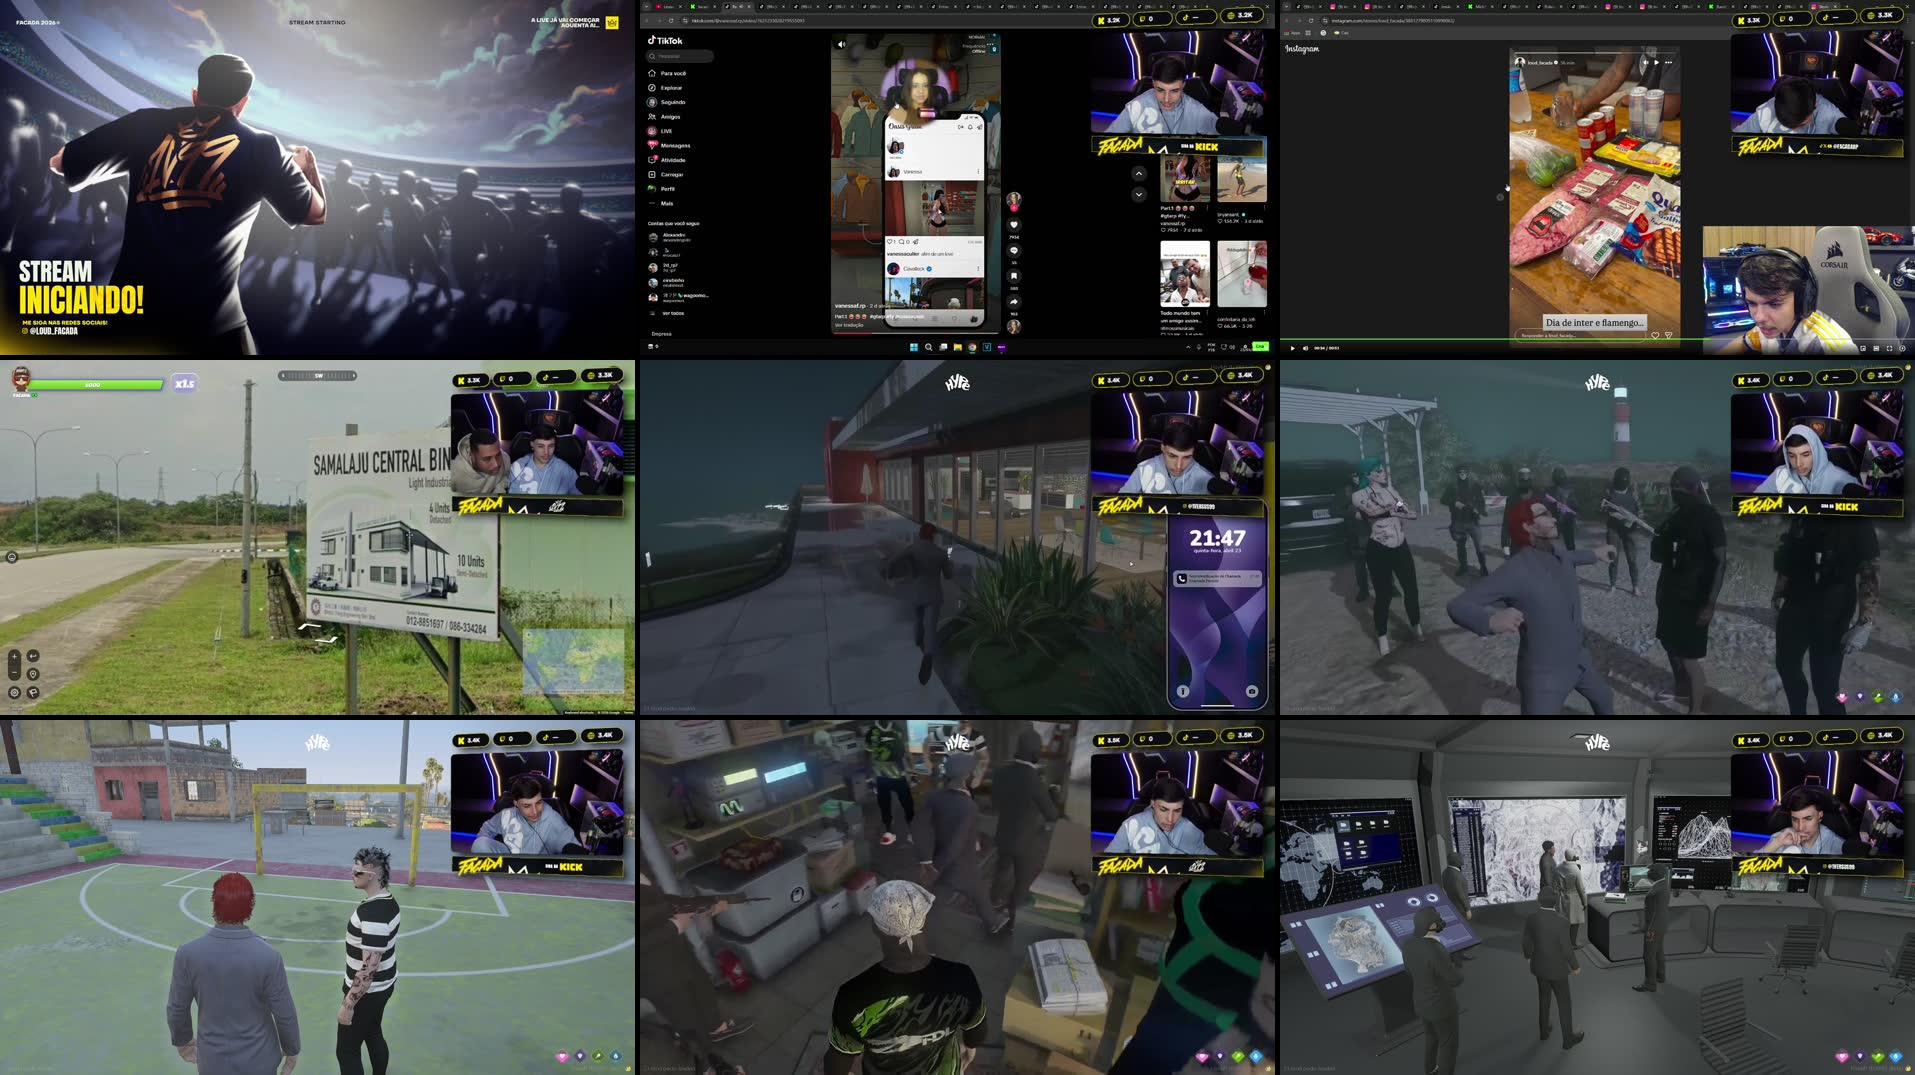Open the world mini-map for guessing
Image resolution: width=1915 pixels, height=1075 pixels.
click(x=573, y=661)
